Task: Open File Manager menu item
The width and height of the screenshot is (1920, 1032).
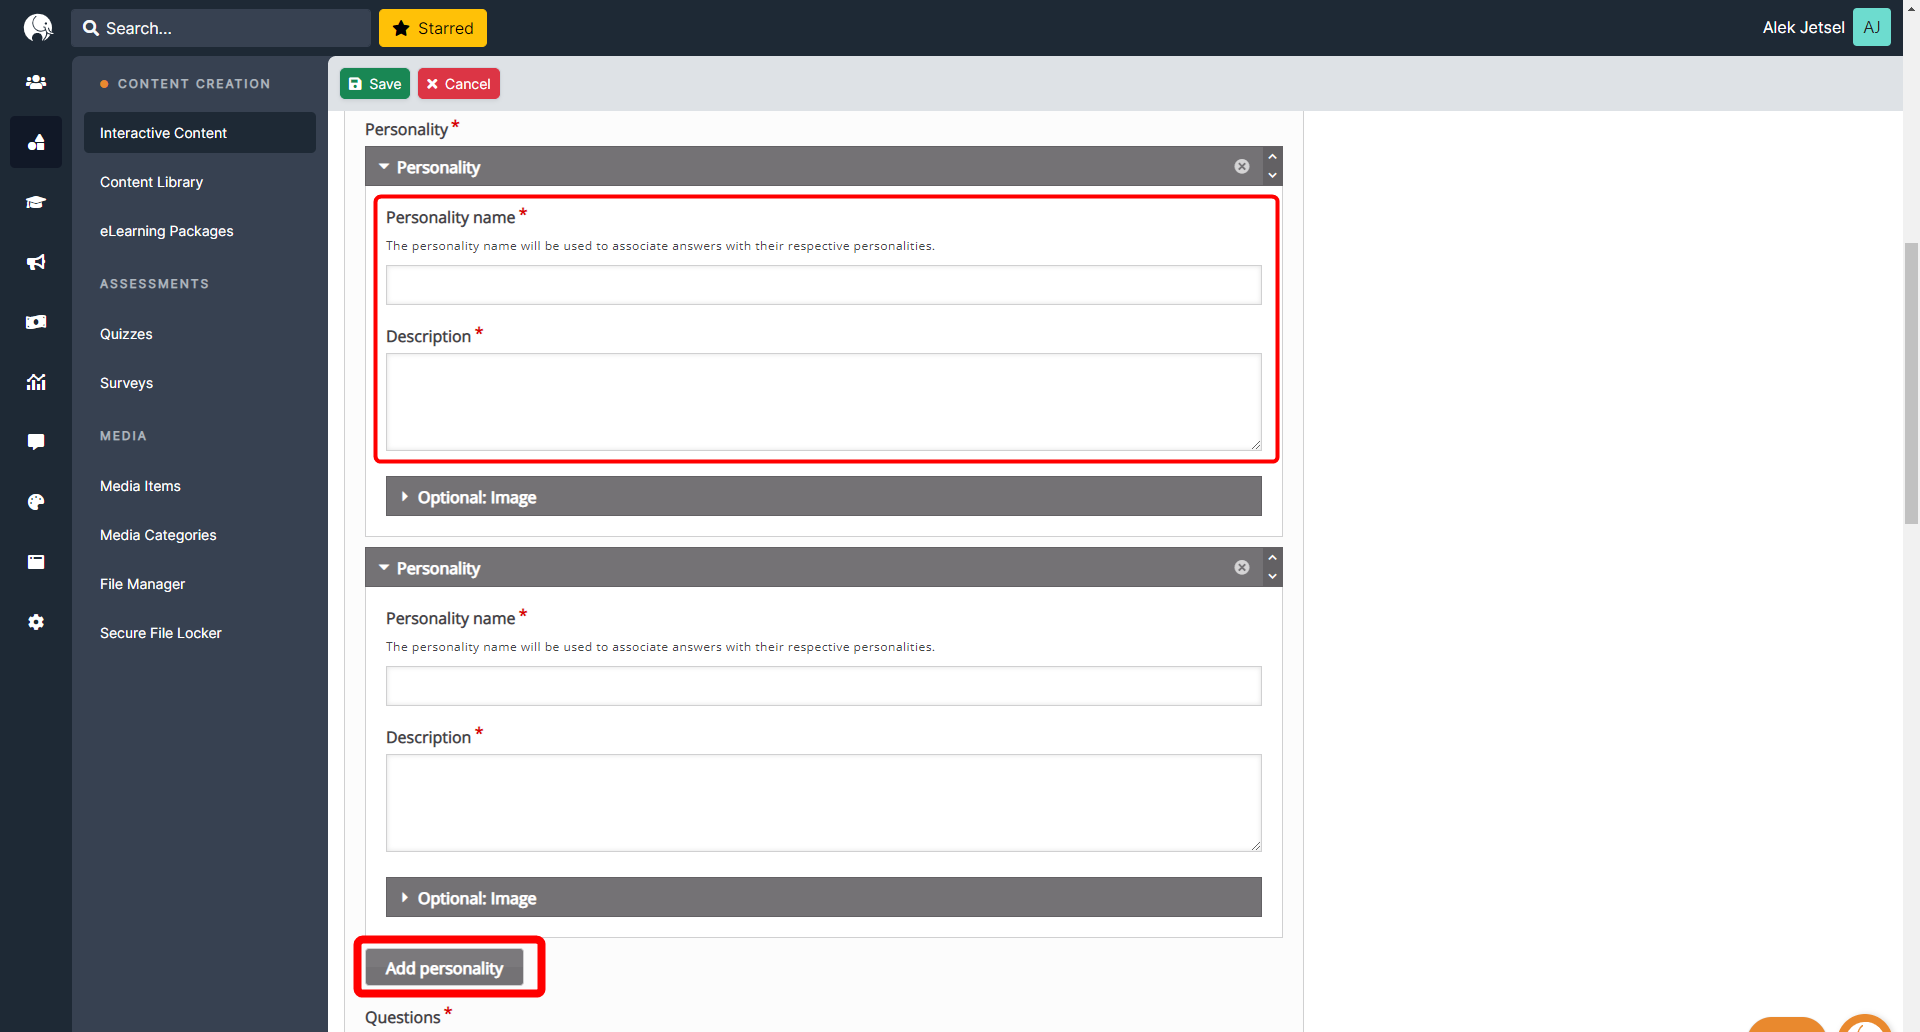Action: 200,584
